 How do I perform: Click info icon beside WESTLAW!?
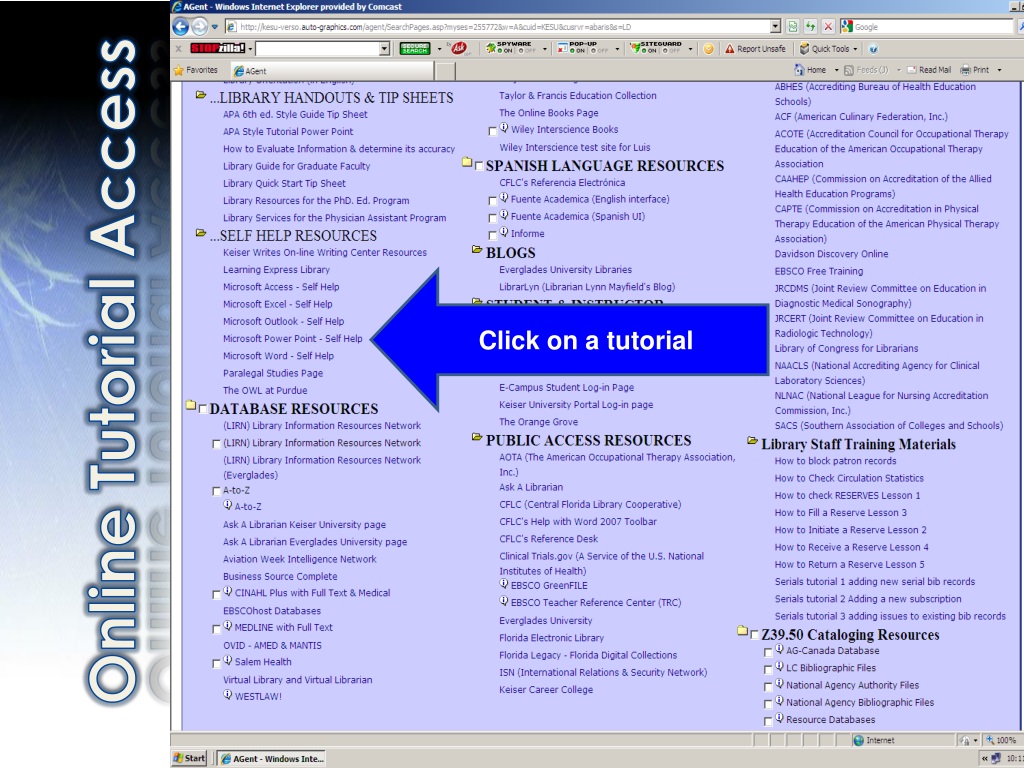coord(227,694)
